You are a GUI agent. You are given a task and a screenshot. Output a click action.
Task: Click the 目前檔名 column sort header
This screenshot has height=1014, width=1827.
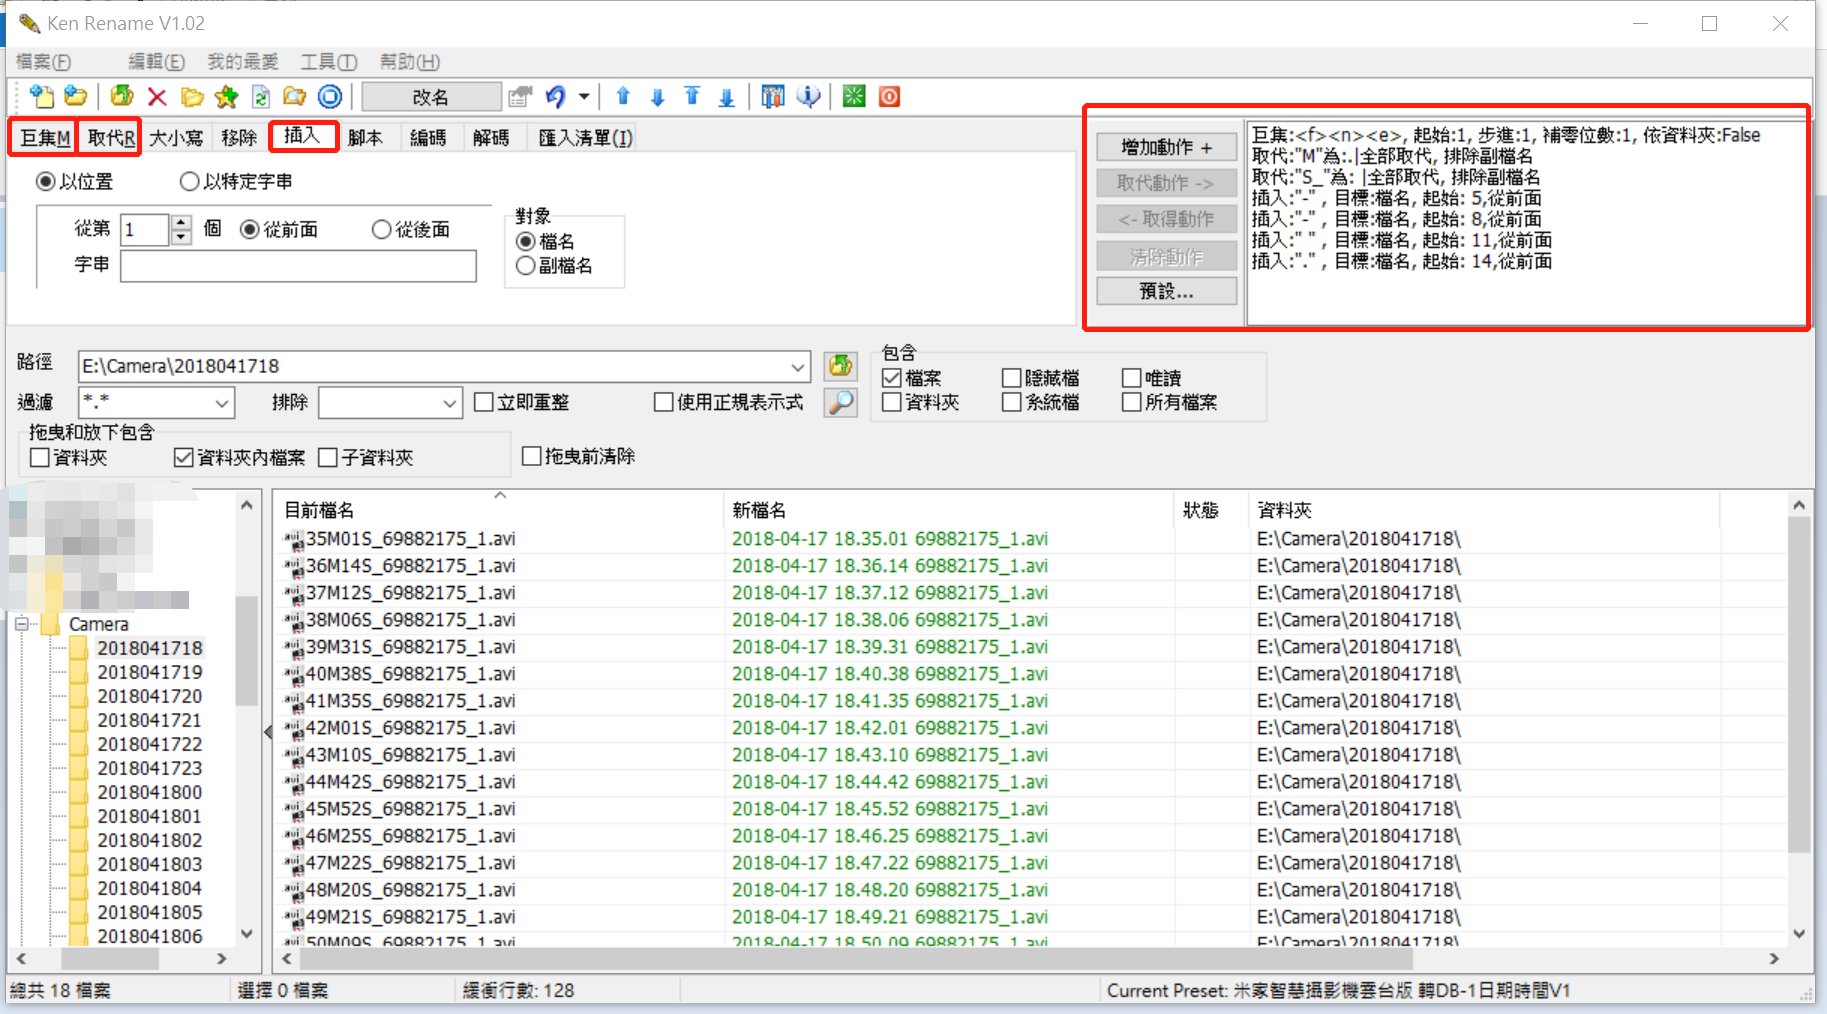pyautogui.click(x=497, y=510)
